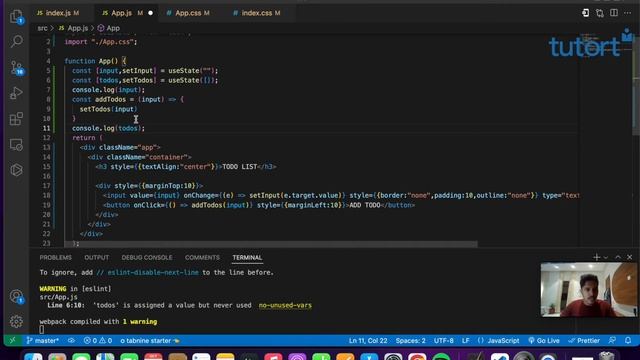Screen dimensions: 640x360
Task: Open notifications bell icon
Action: coord(628,340)
